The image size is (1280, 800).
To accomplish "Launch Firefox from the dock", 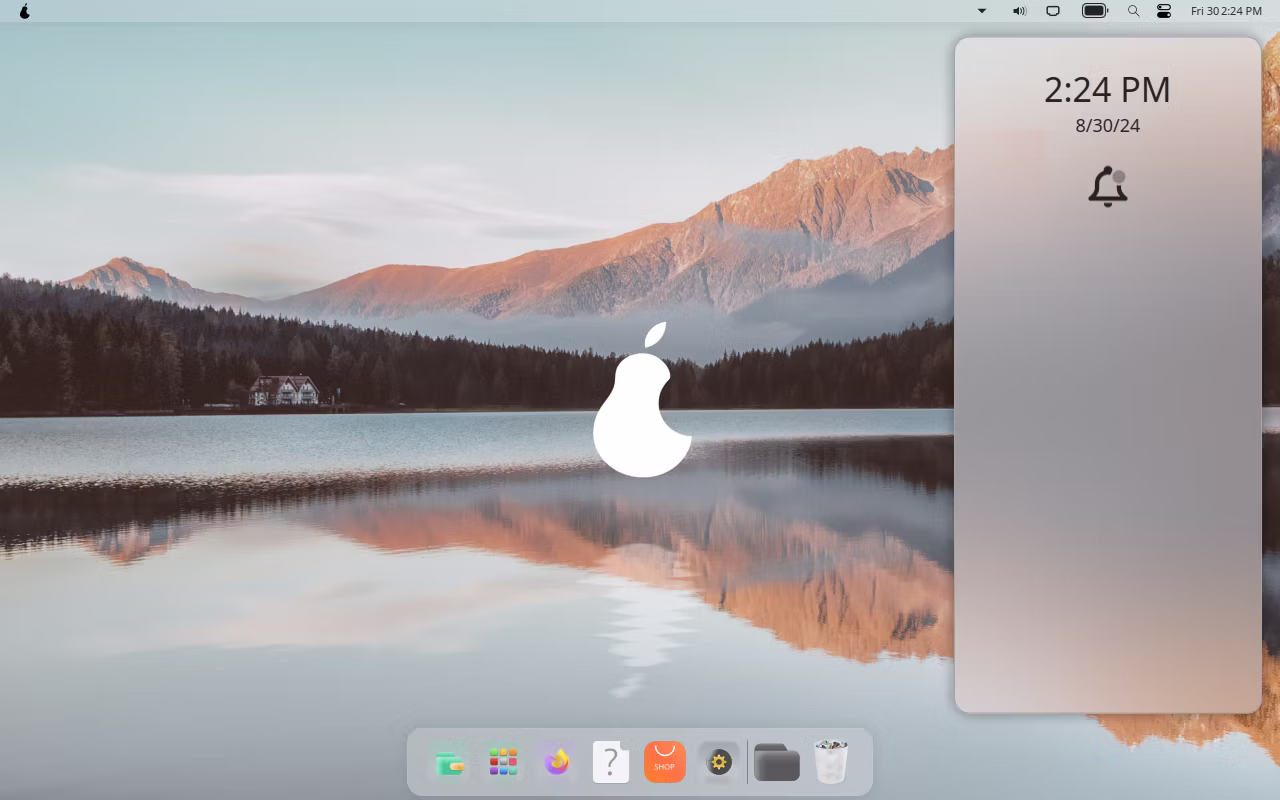I will coord(557,763).
